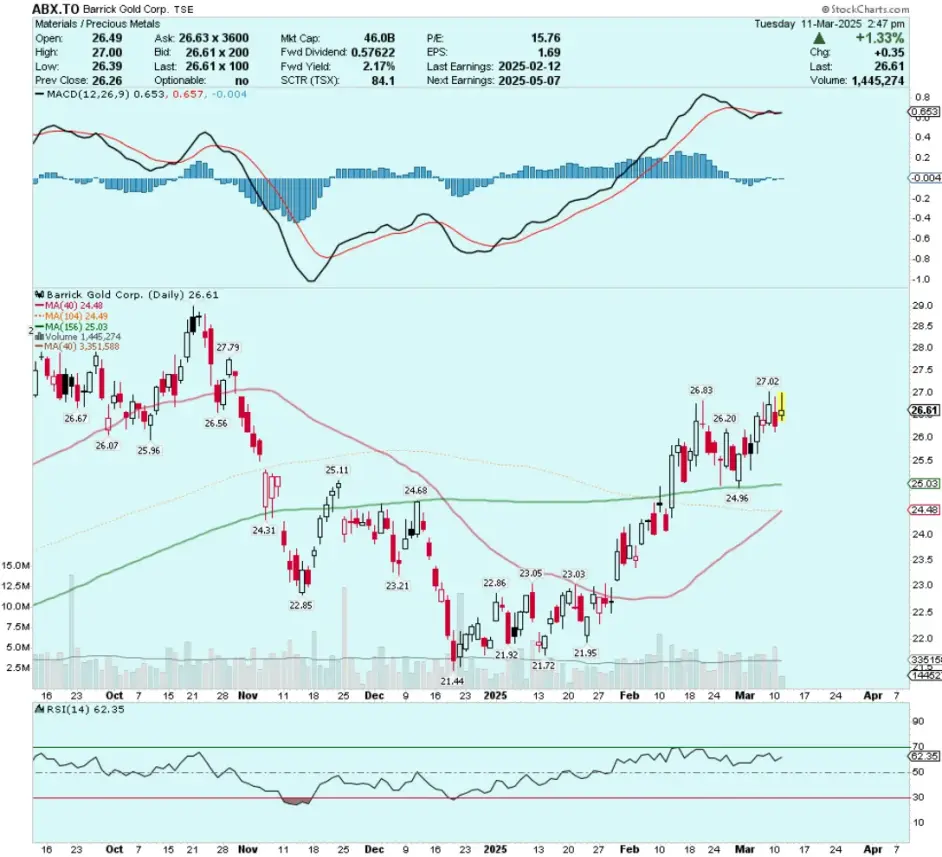Image resolution: width=942 pixels, height=857 pixels.
Task: Click the Optionable value no
Action: [x=242, y=80]
